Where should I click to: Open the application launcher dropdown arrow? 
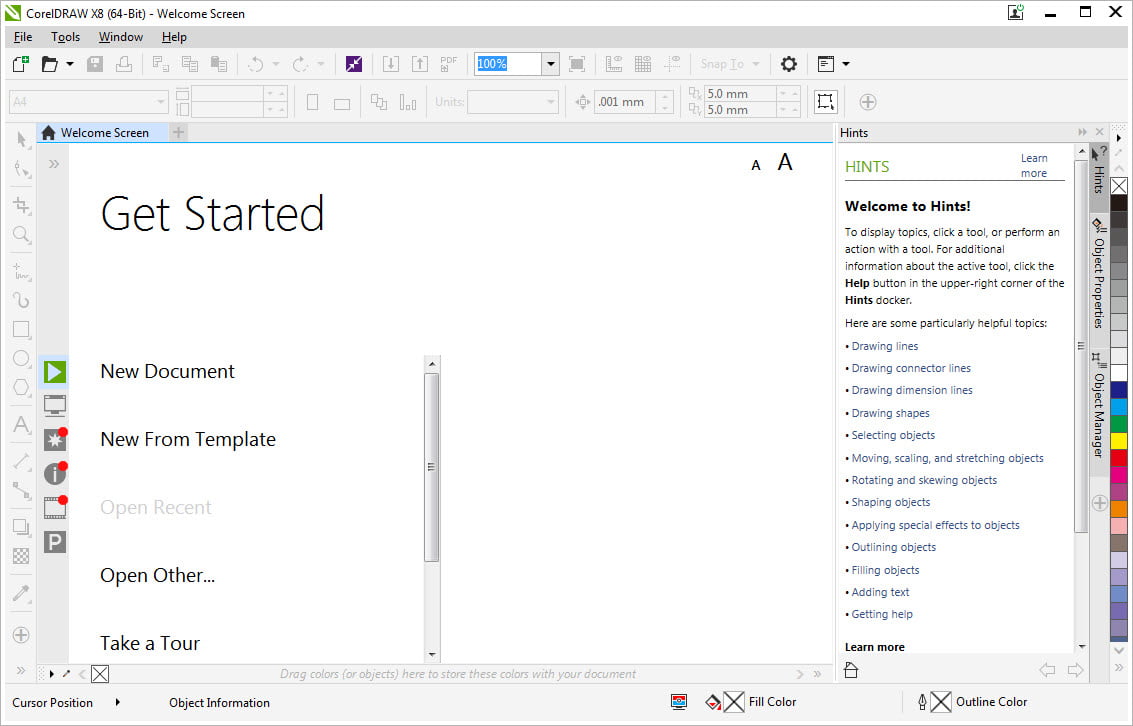coord(845,64)
